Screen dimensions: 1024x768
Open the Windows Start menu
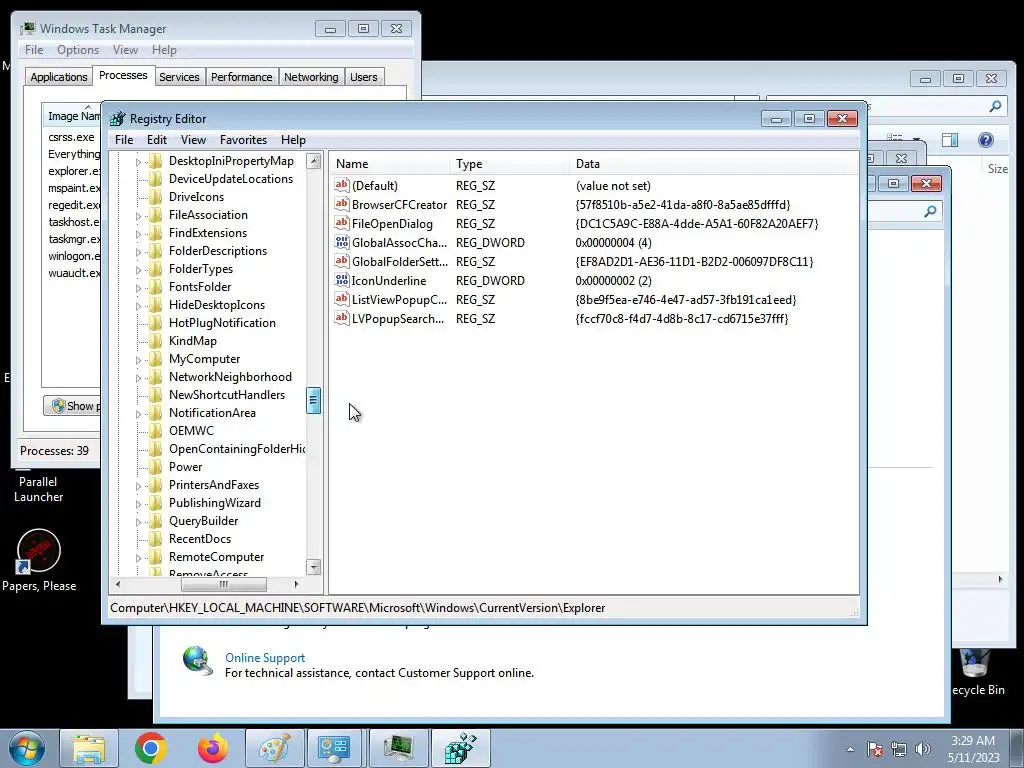27,748
